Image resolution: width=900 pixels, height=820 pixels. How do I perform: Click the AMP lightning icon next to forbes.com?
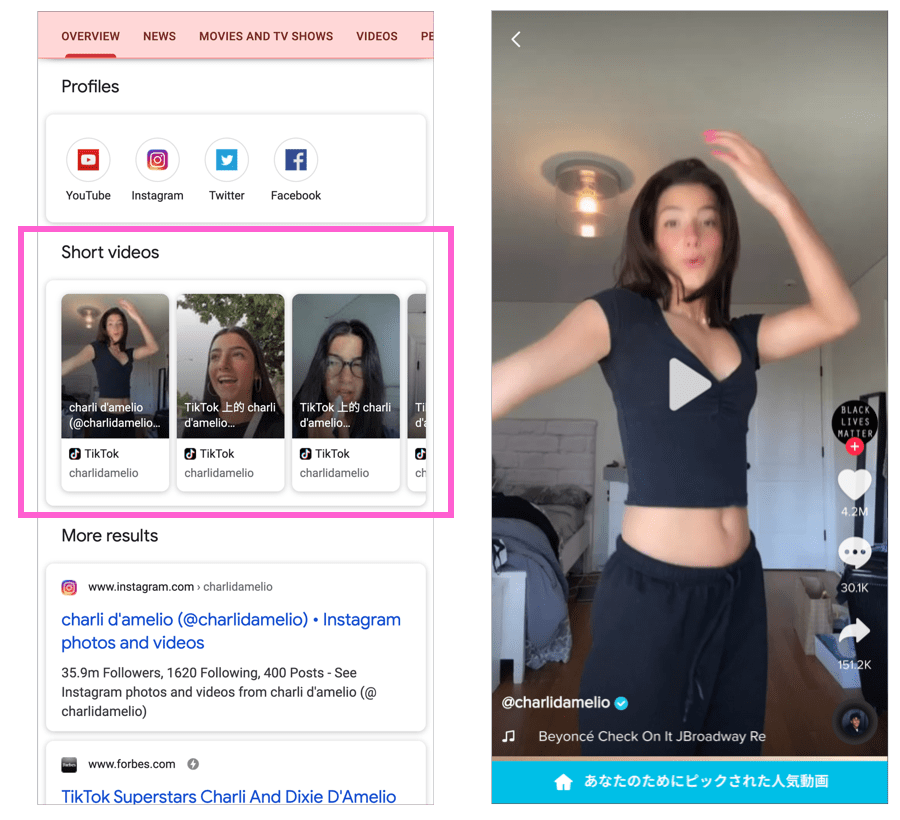[x=193, y=764]
